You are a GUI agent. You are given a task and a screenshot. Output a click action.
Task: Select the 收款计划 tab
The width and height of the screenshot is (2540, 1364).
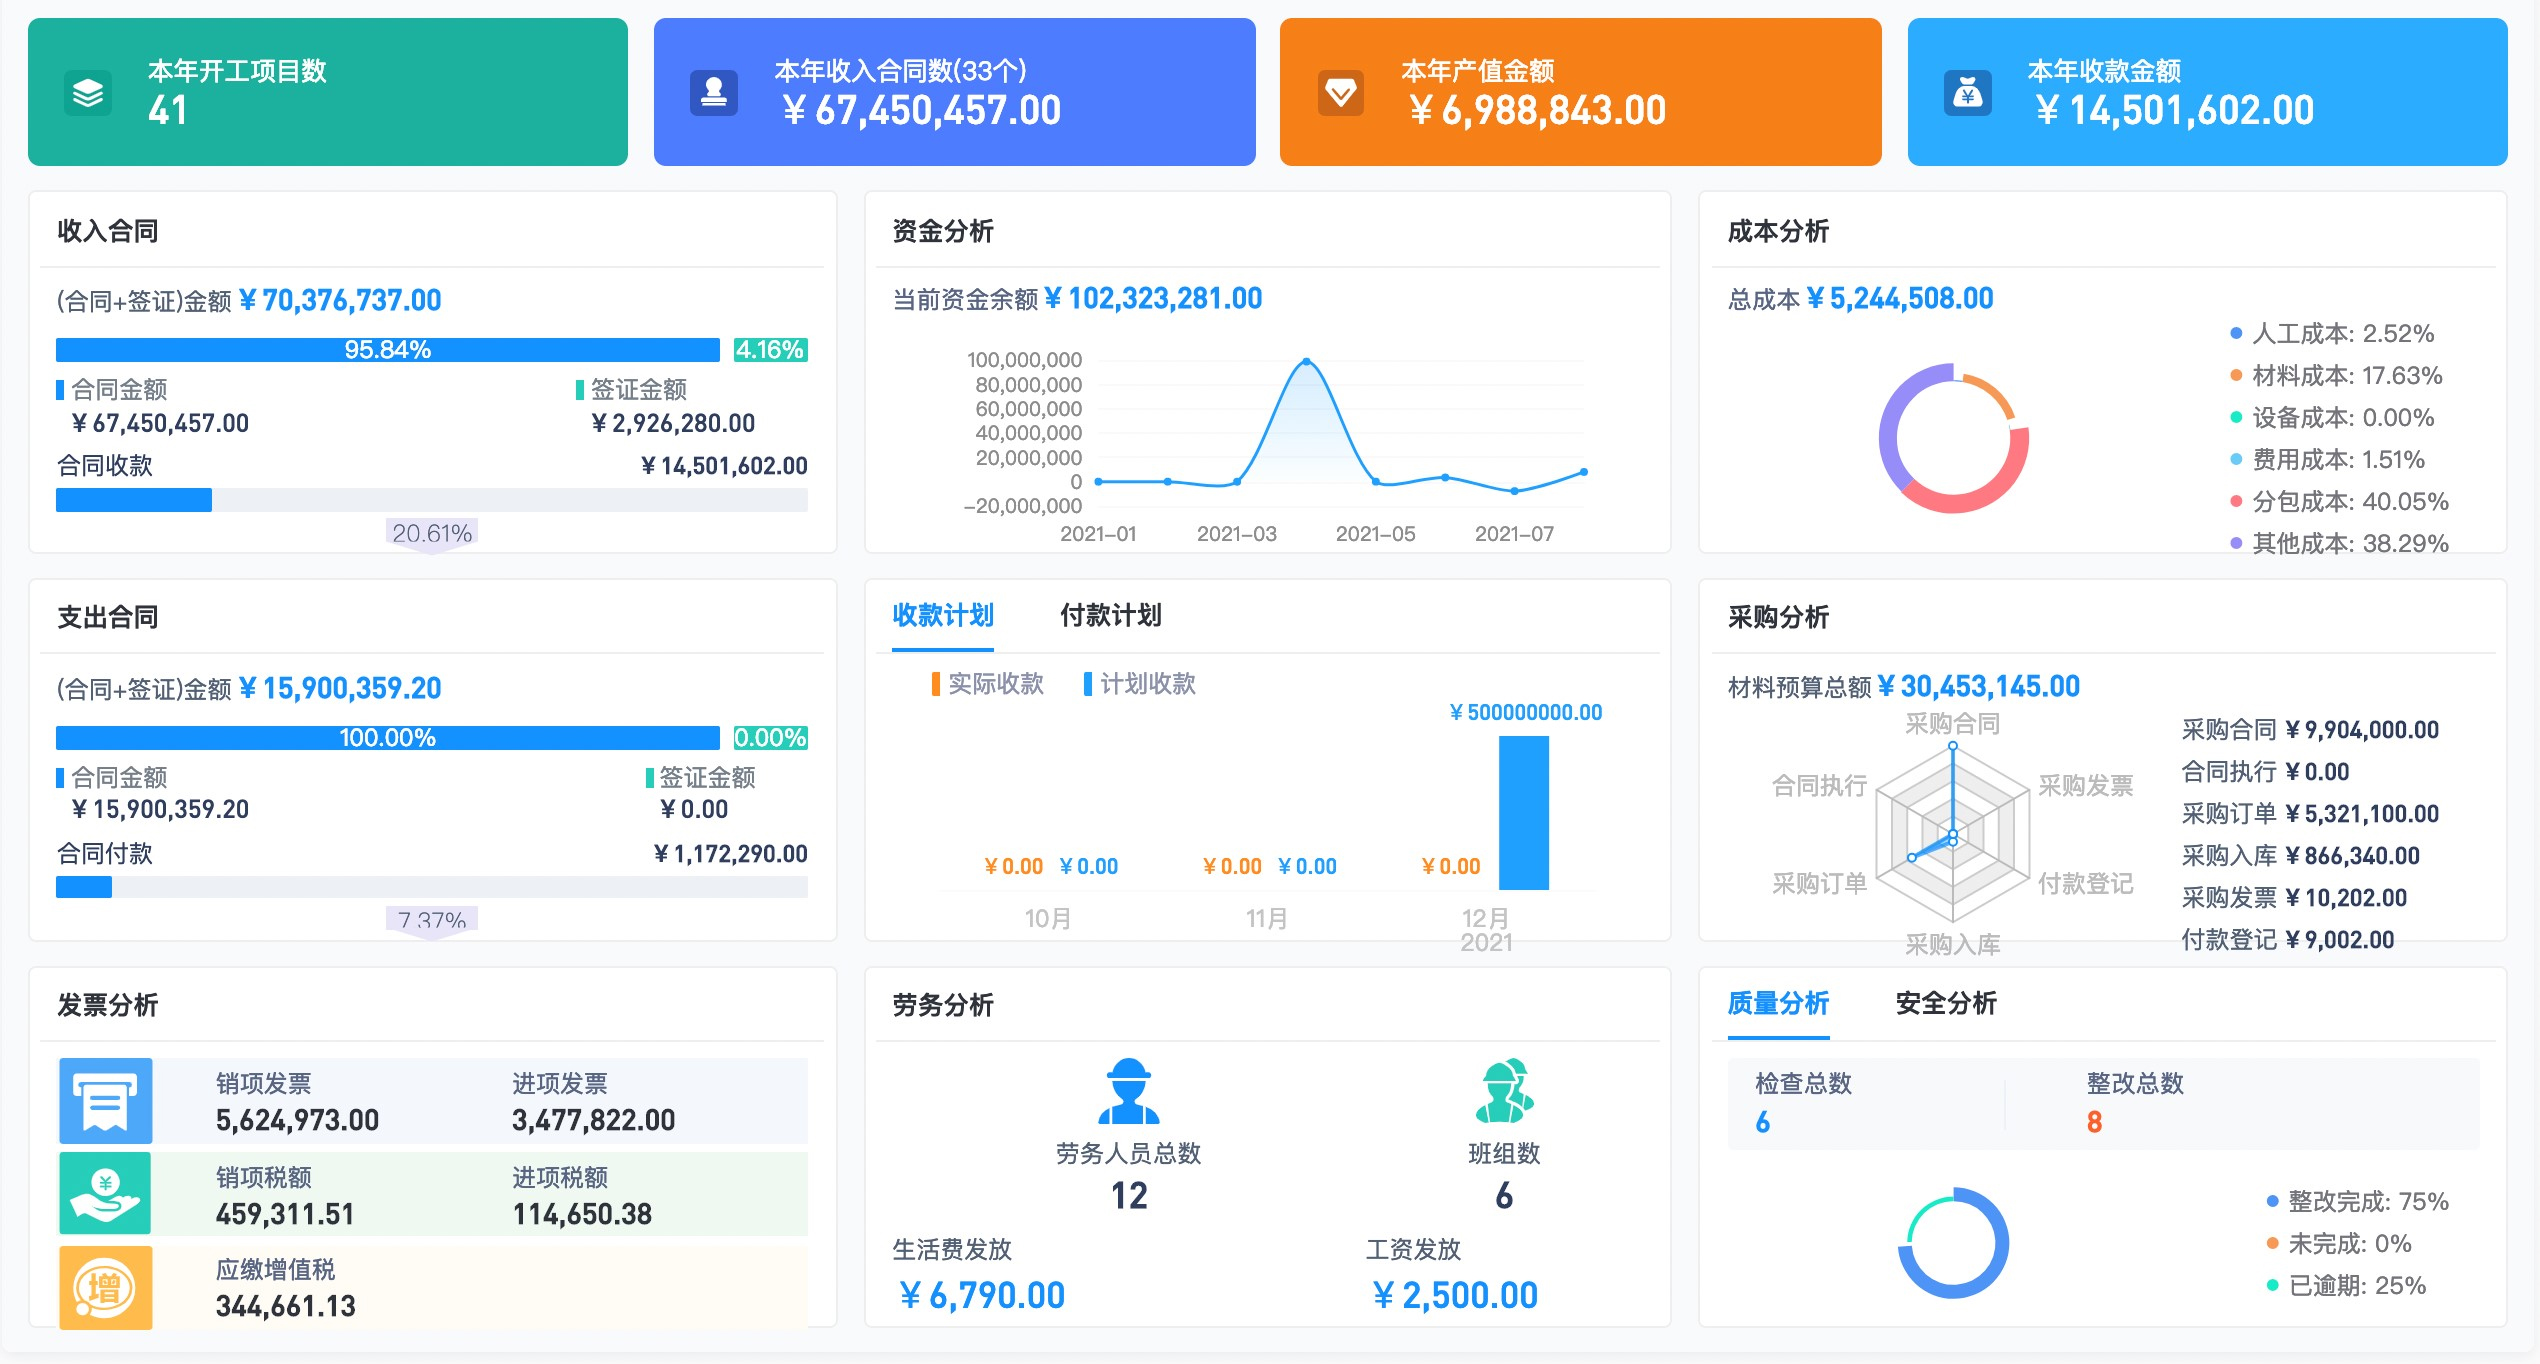pos(942,616)
